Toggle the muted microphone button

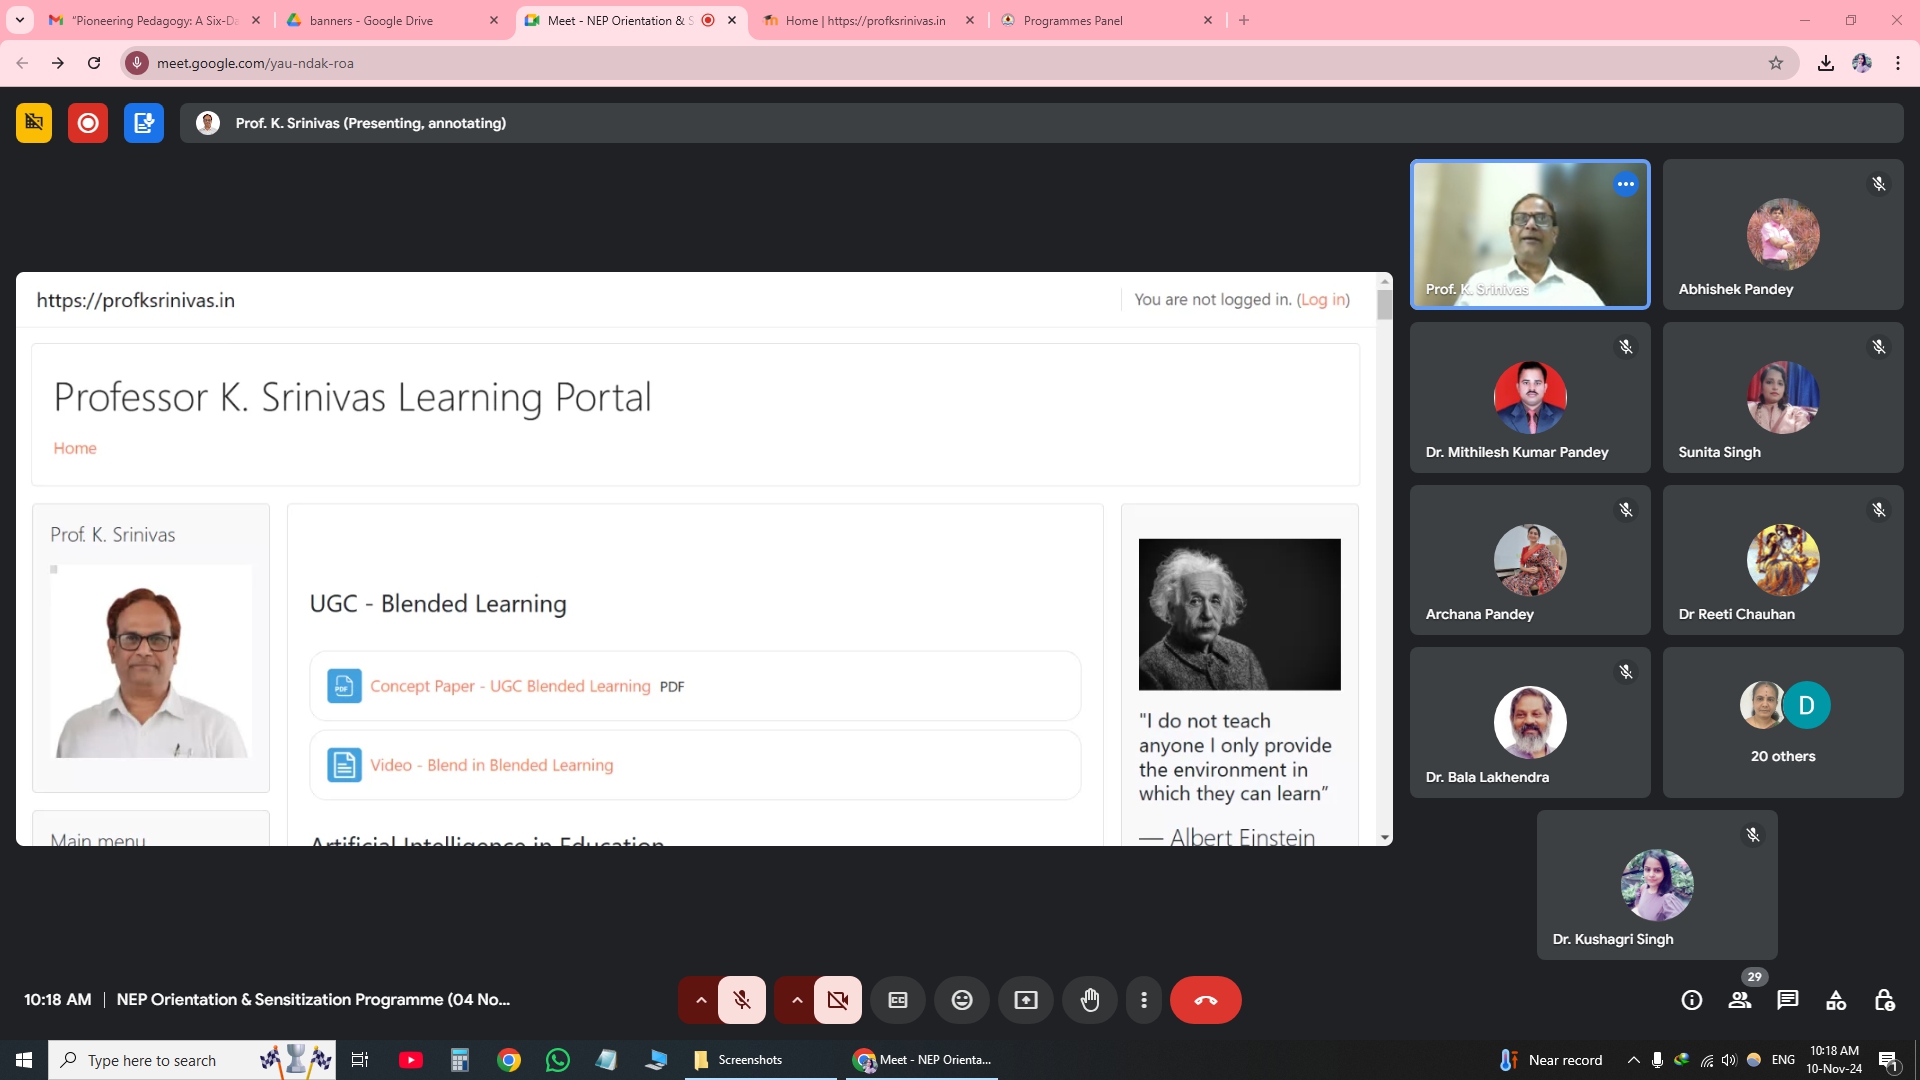click(742, 1000)
